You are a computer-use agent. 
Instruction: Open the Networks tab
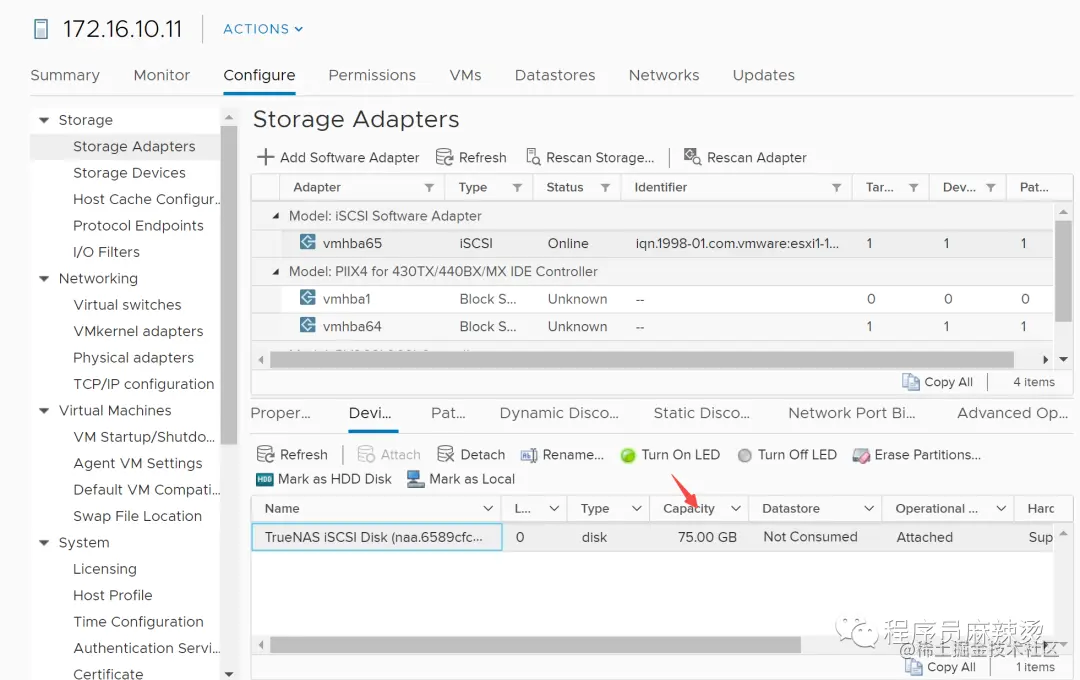664,75
